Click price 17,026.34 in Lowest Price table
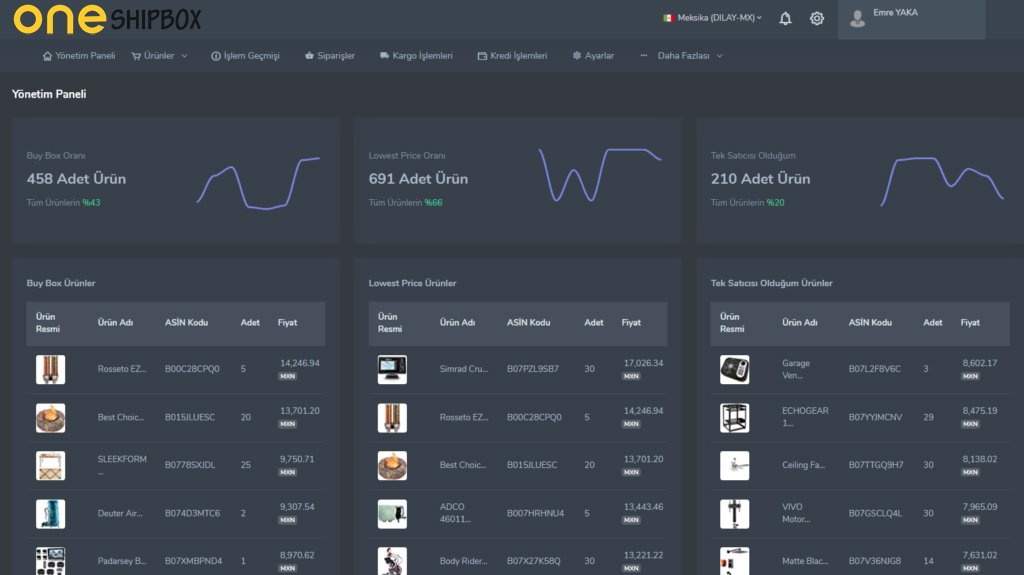The image size is (1024, 575). [643, 363]
